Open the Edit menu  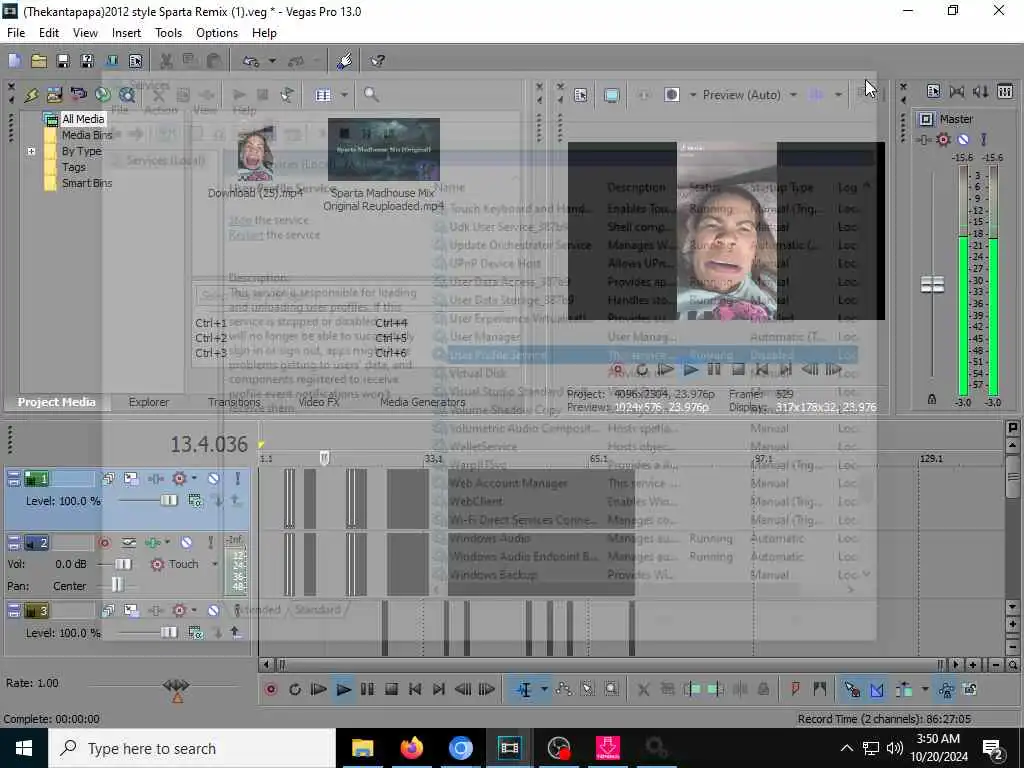[x=48, y=33]
